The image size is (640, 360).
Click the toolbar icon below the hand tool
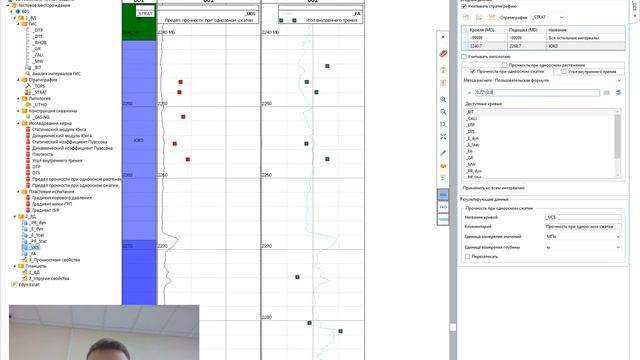click(443, 178)
